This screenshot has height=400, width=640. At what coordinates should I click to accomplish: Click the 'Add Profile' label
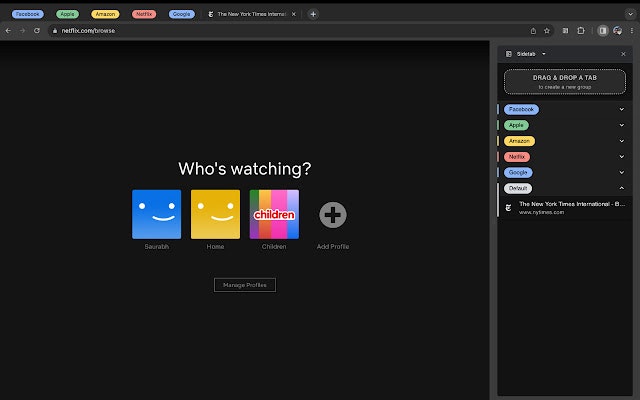click(333, 247)
